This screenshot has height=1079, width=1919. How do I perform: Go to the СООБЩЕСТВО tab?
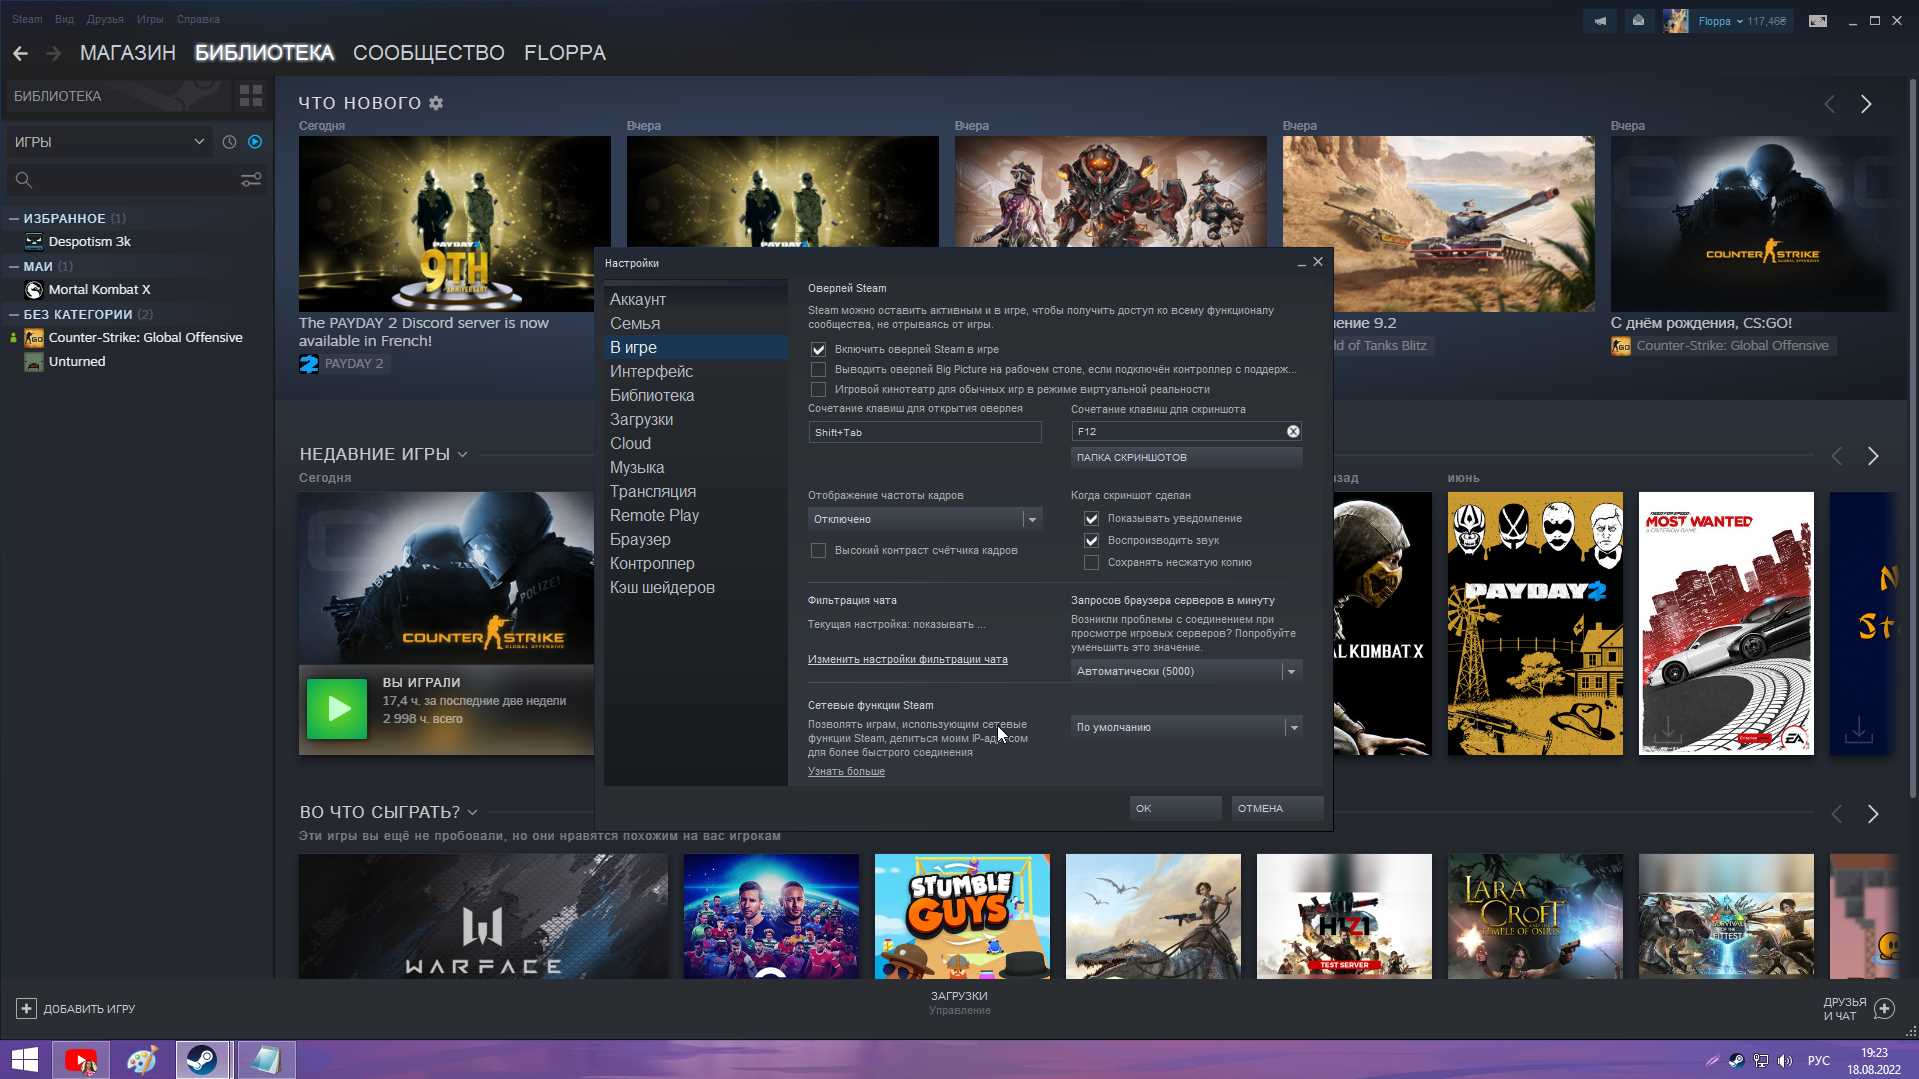pos(429,53)
